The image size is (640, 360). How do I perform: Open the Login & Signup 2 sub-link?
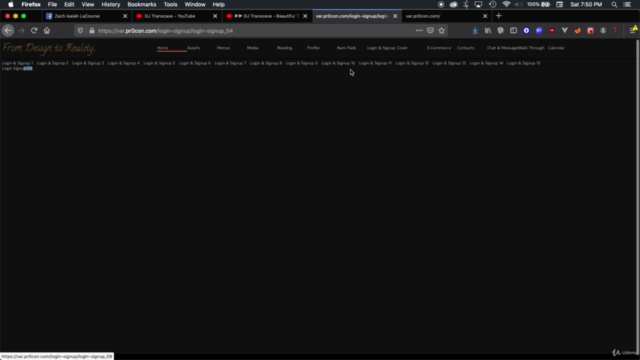53,63
